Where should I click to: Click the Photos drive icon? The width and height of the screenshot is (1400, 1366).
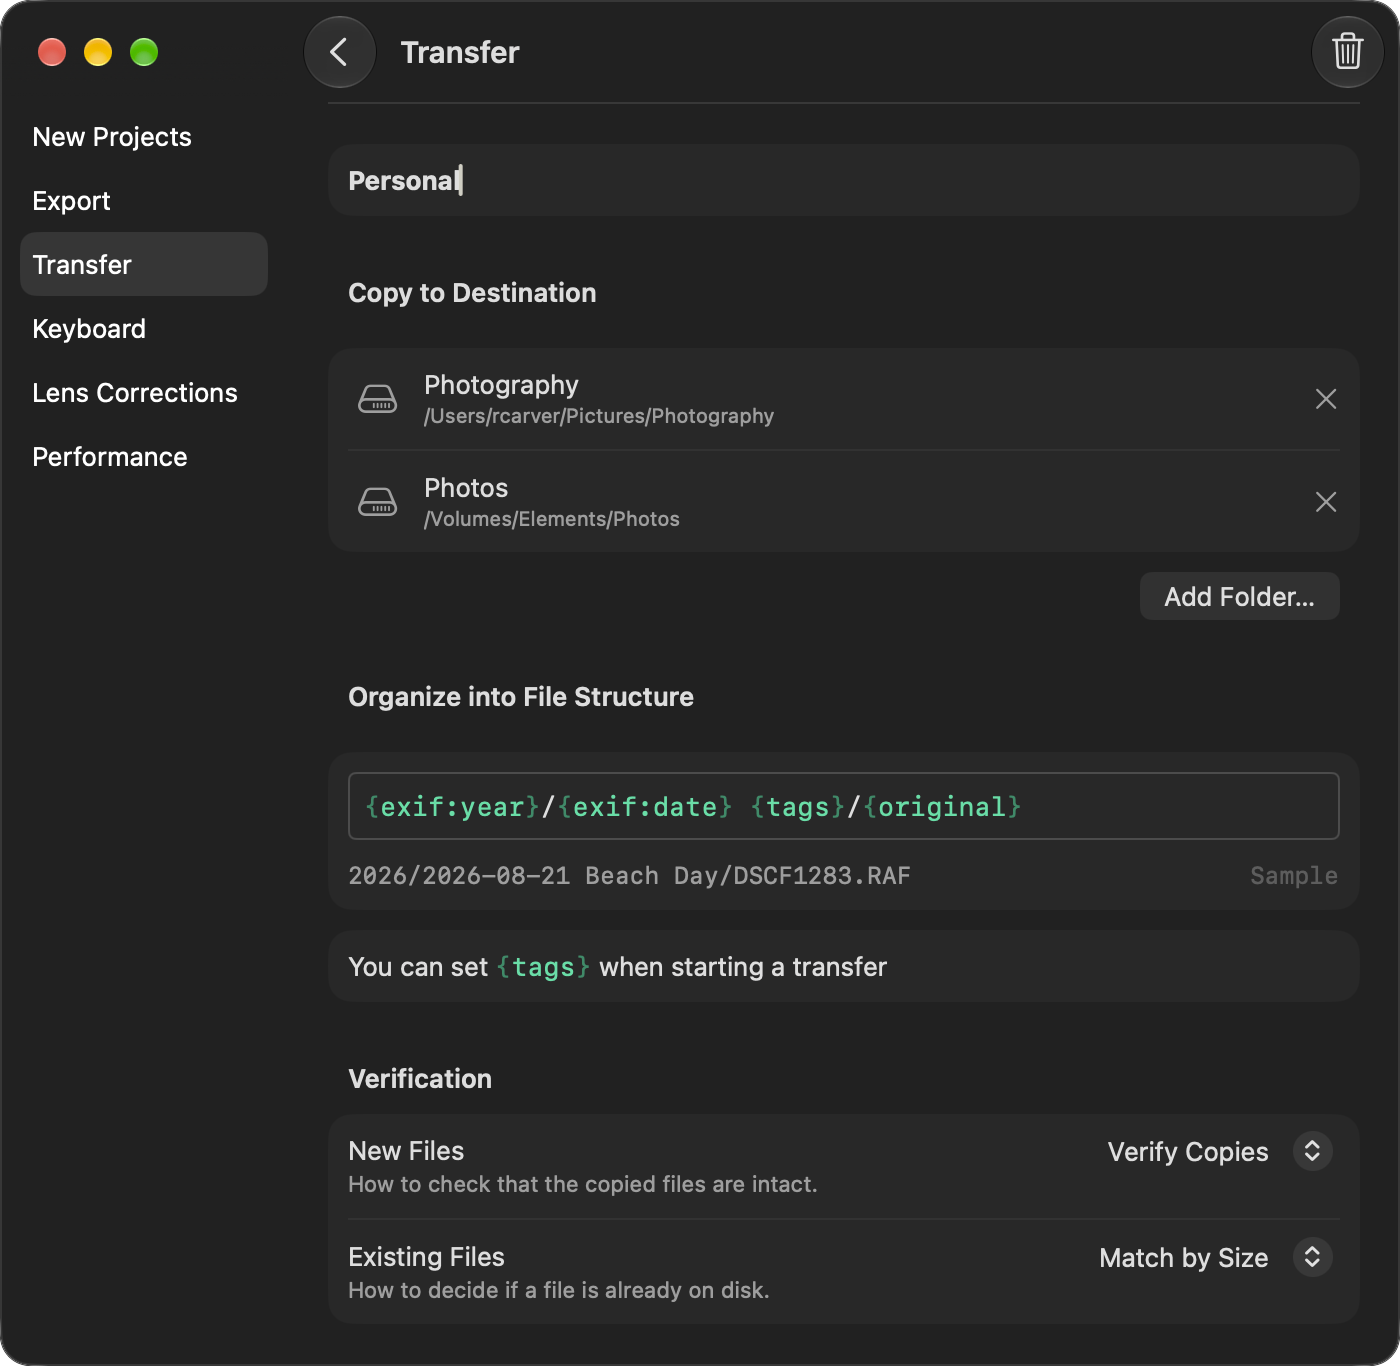[x=378, y=502]
